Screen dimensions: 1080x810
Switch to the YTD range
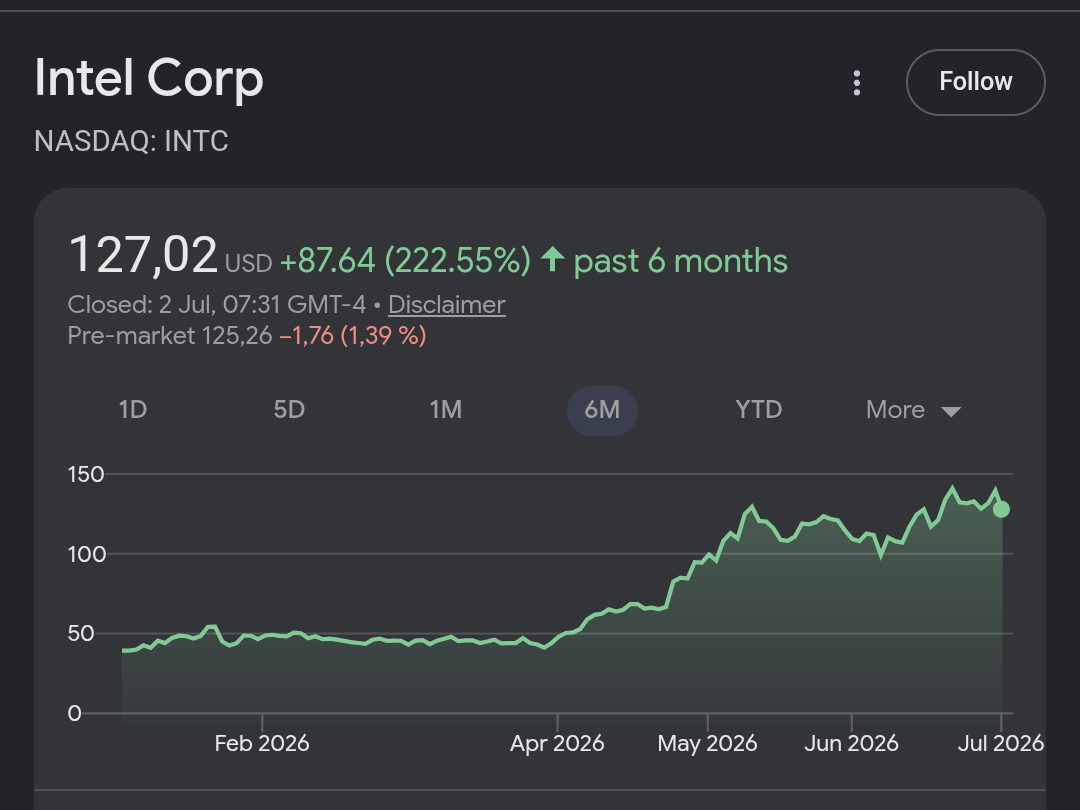(x=758, y=410)
